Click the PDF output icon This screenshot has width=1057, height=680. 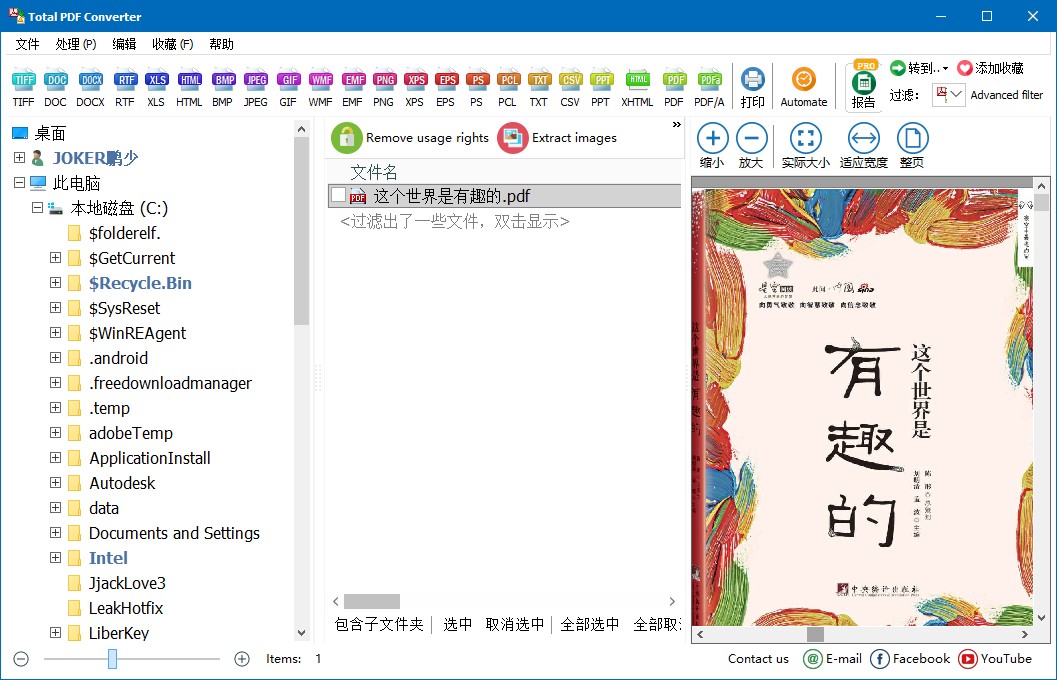point(673,88)
